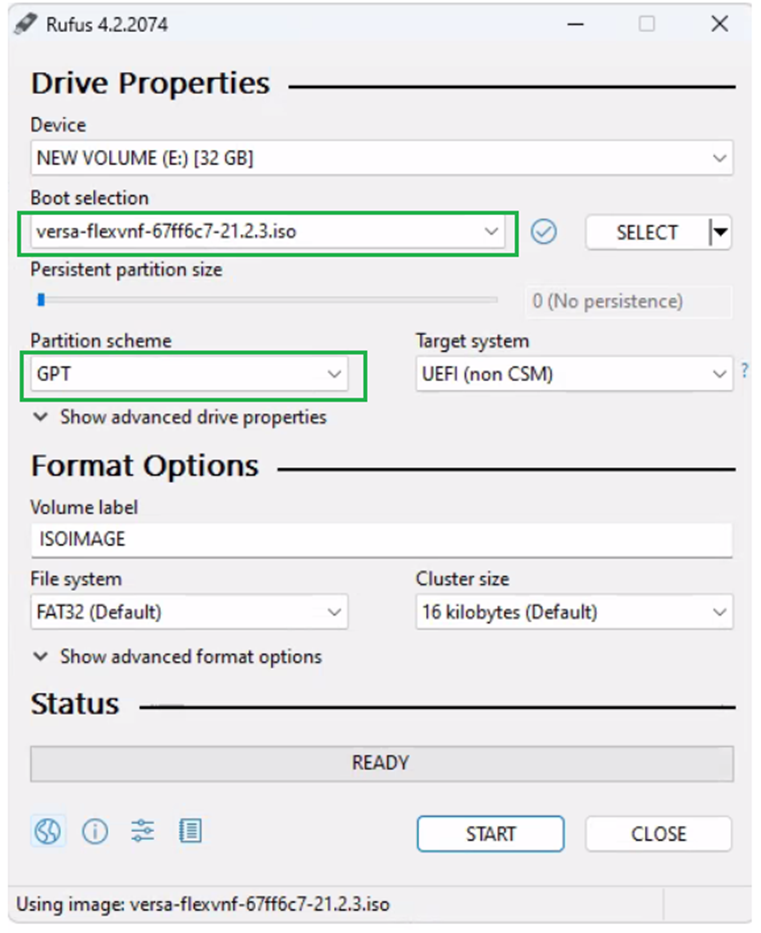Click the ISO checksum checkmark icon
761x933 pixels.
pyautogui.click(x=543, y=232)
